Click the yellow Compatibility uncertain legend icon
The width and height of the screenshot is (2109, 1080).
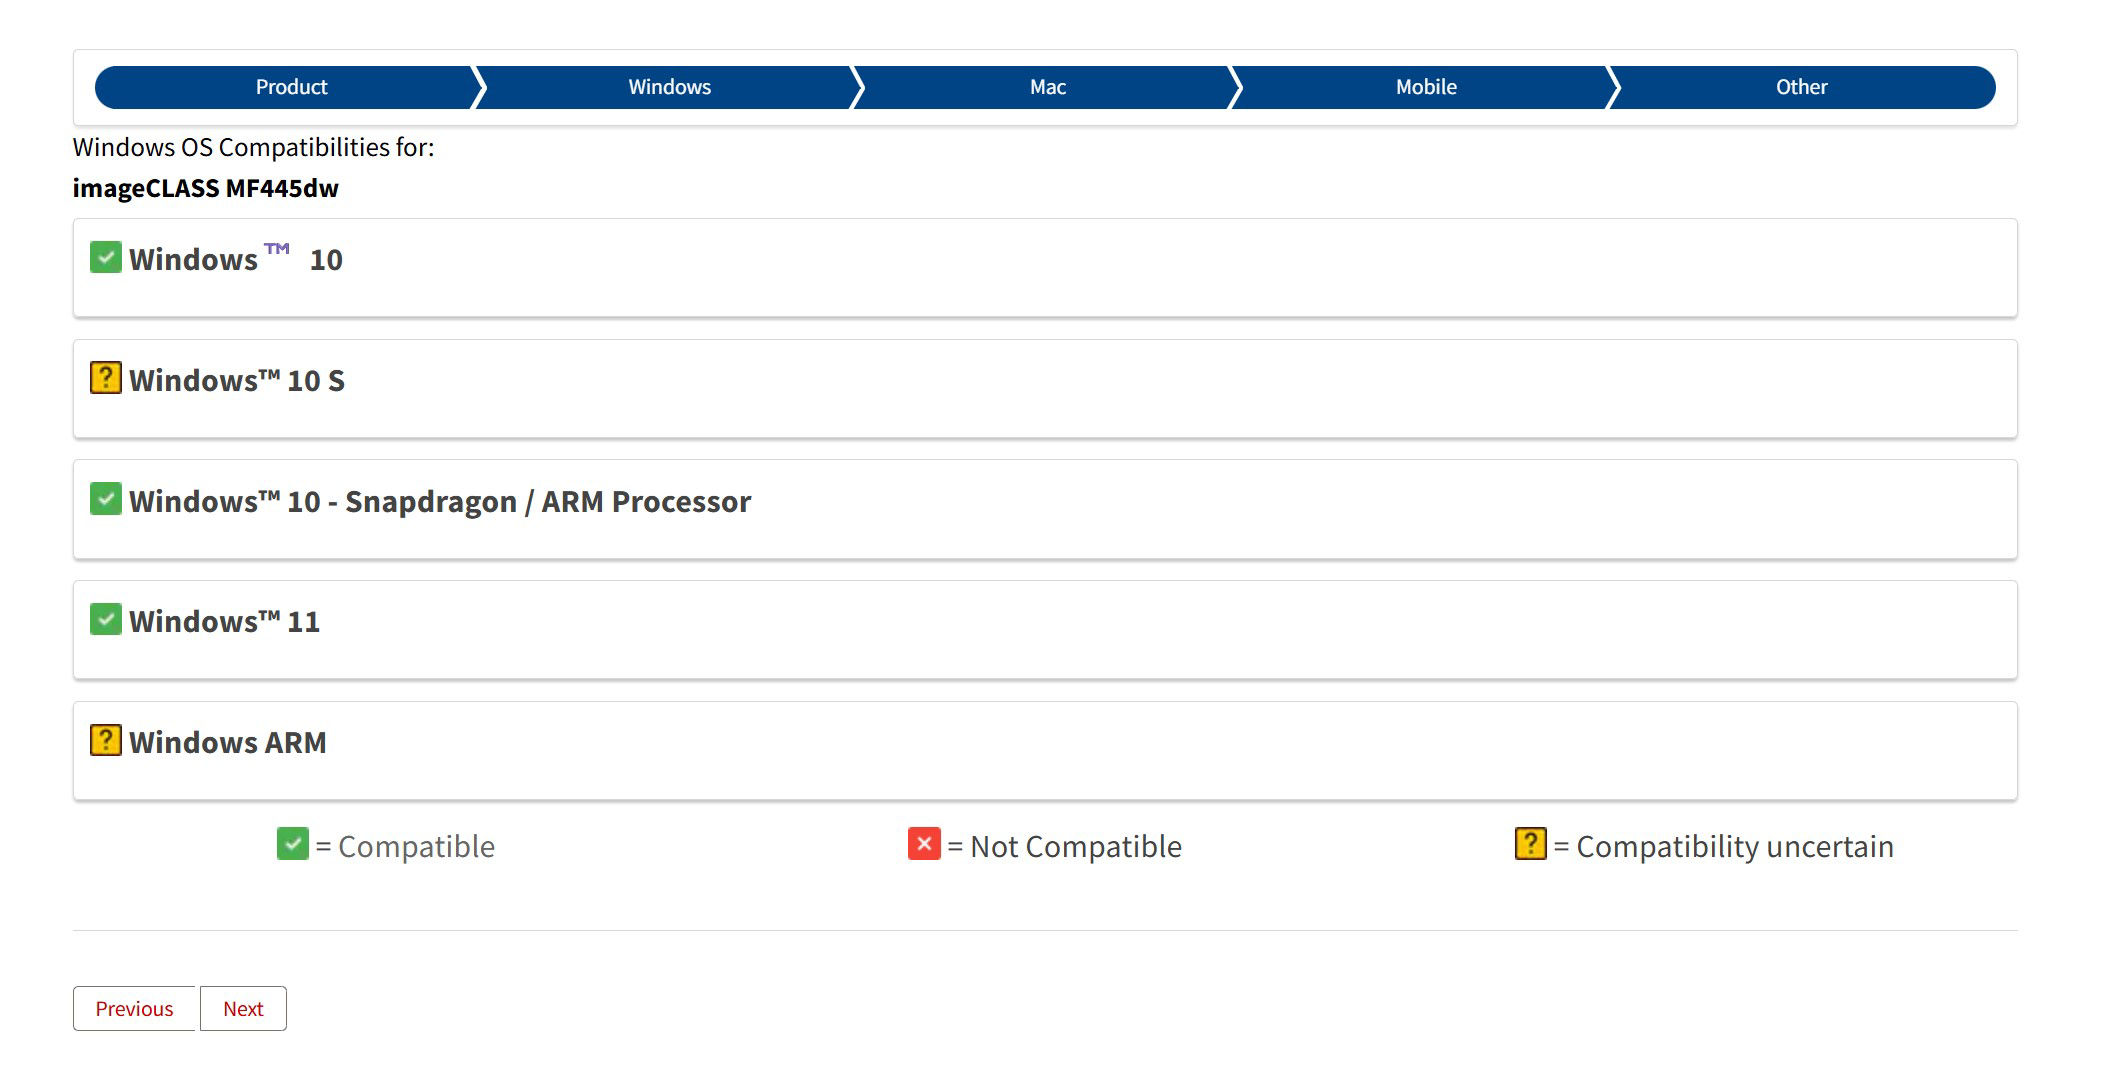tap(1531, 844)
